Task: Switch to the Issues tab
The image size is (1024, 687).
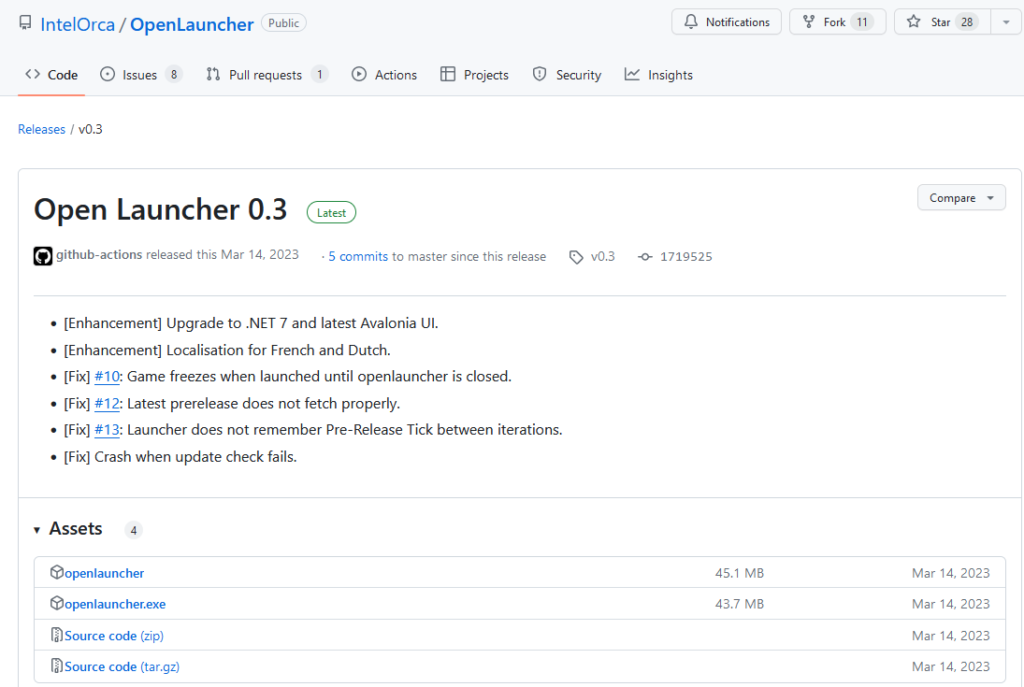Action: 140,75
